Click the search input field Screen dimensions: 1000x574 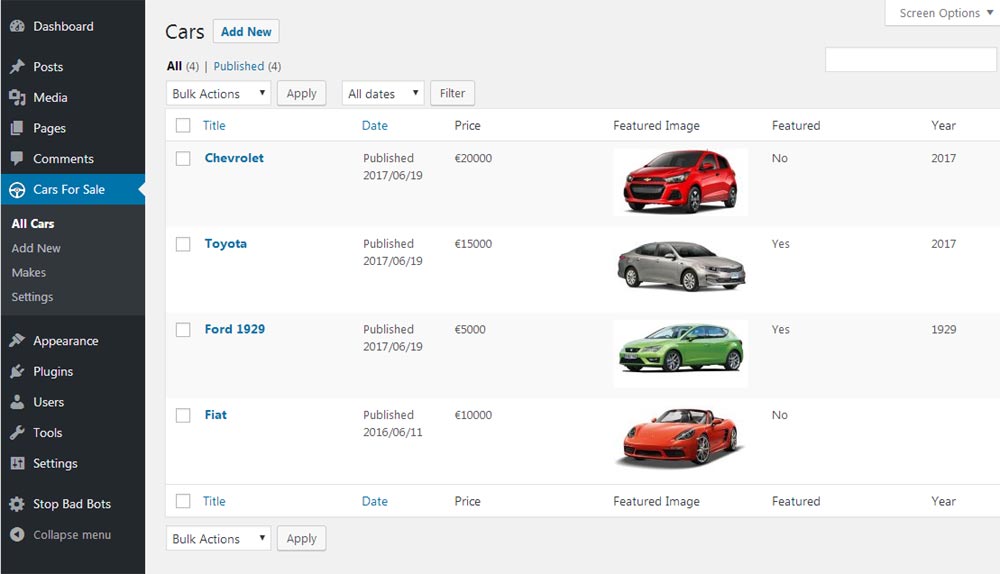pos(910,60)
